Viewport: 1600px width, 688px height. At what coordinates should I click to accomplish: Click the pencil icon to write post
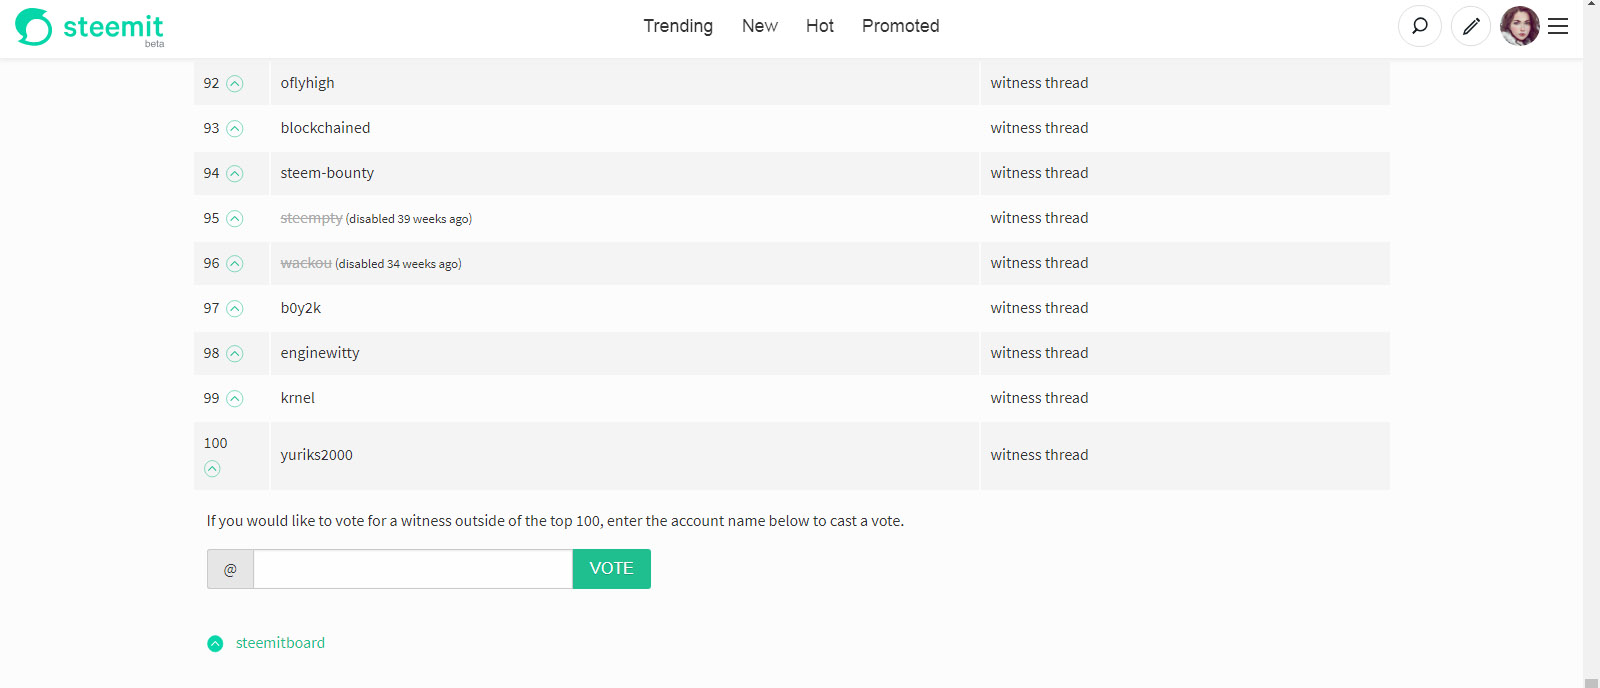[x=1471, y=26]
